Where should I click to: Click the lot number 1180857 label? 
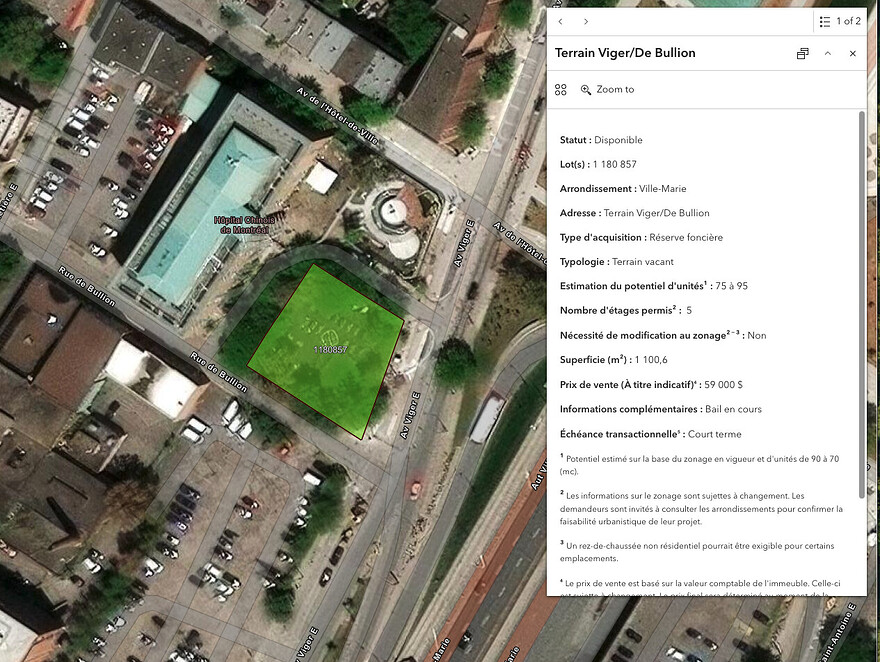(330, 350)
